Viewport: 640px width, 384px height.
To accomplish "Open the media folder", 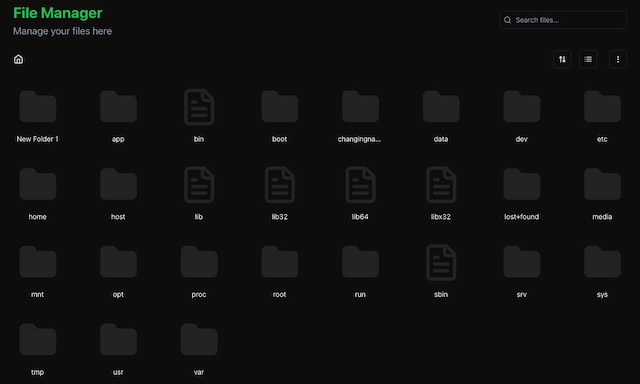I will tap(602, 184).
